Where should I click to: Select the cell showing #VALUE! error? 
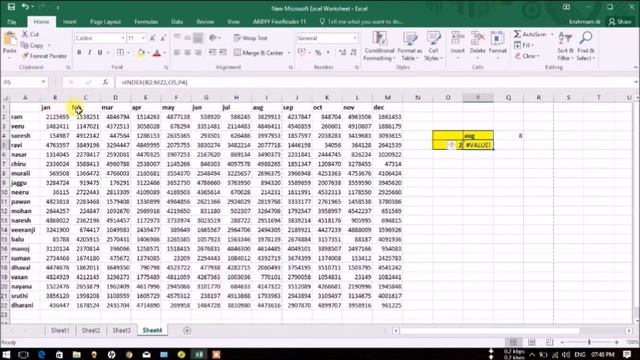click(x=478, y=145)
